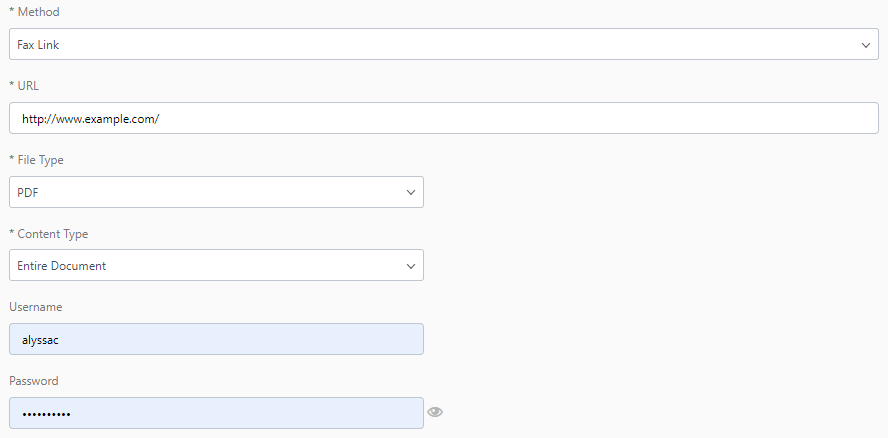
Task: Click the chevron arrow of the Content Type select
Action: point(411,266)
